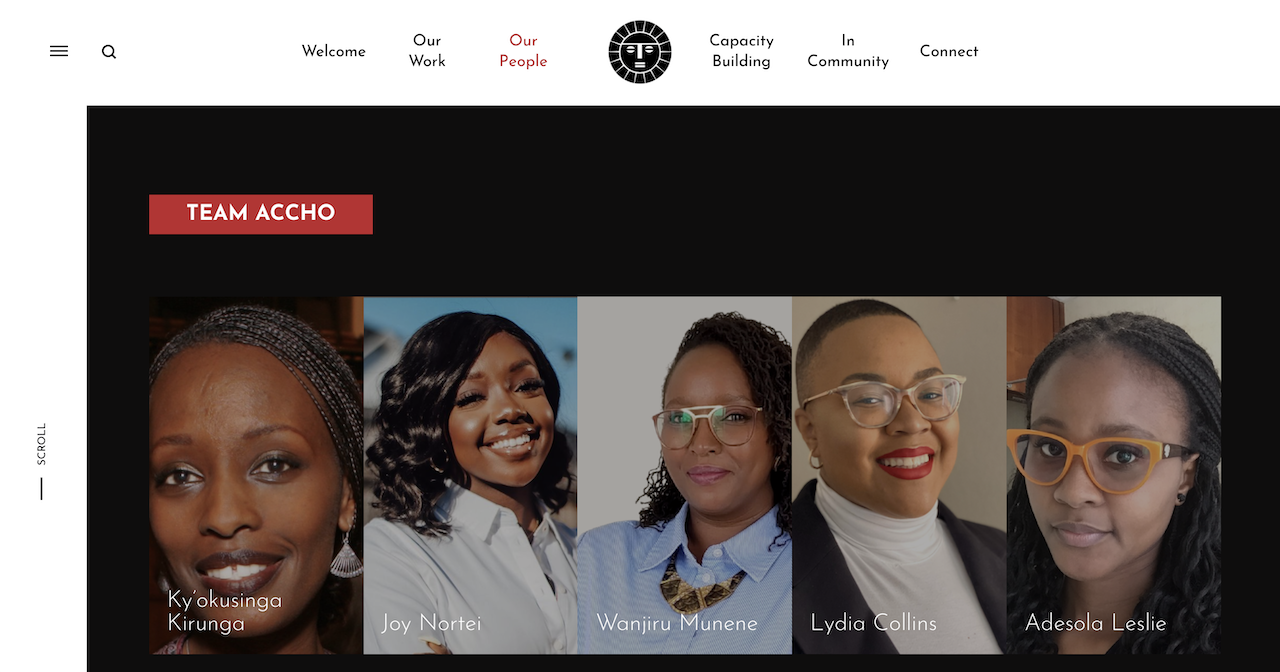Click the Joy Nortei name caption

point(431,623)
